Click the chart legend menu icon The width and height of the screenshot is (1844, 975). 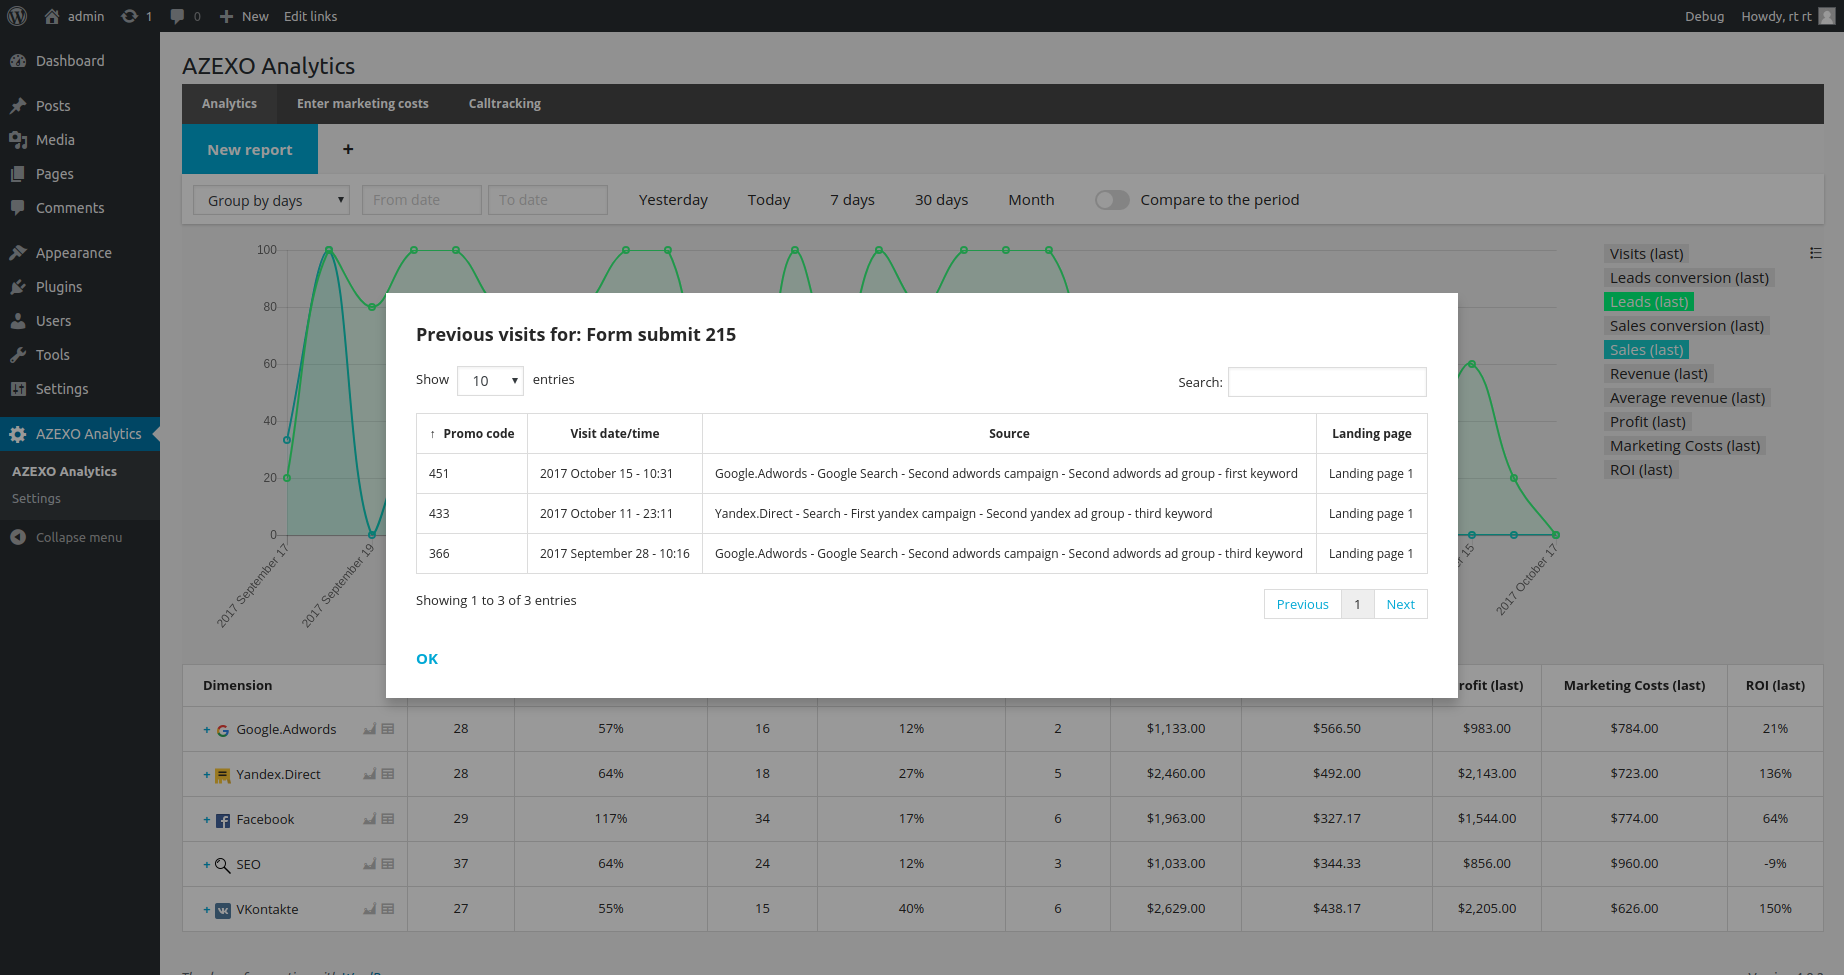(1815, 253)
